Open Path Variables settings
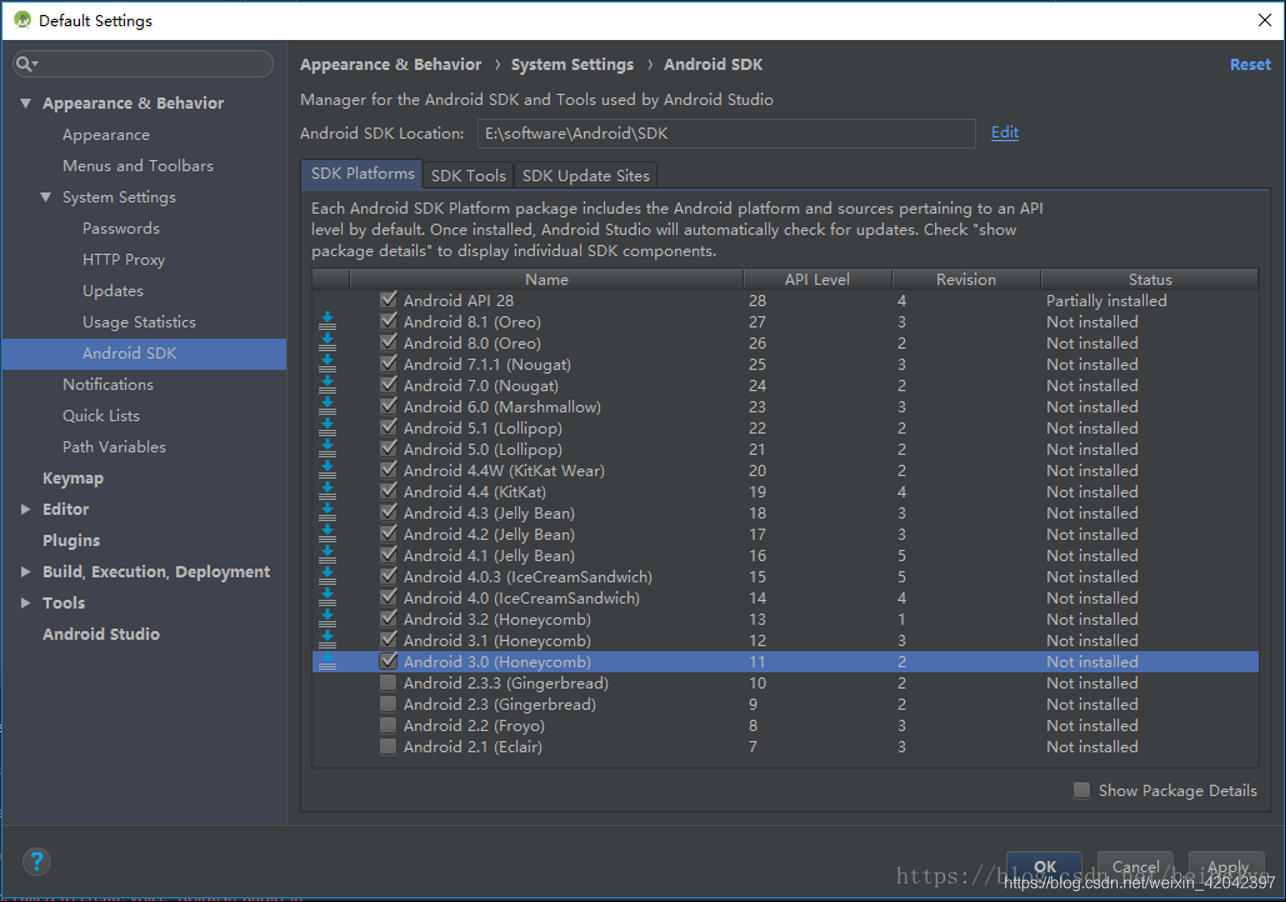 (114, 447)
